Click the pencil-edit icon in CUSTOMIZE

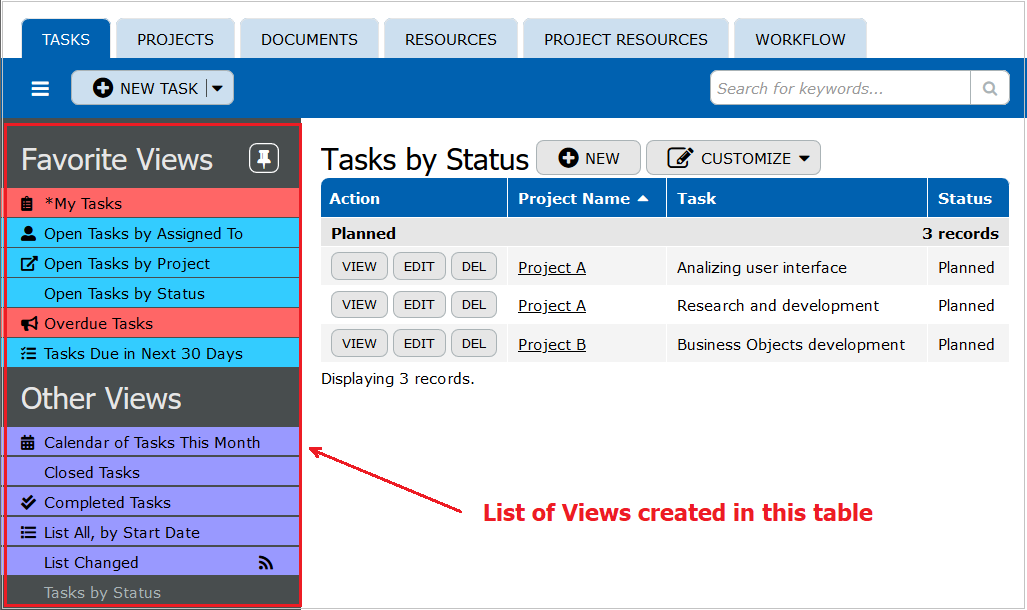(680, 158)
